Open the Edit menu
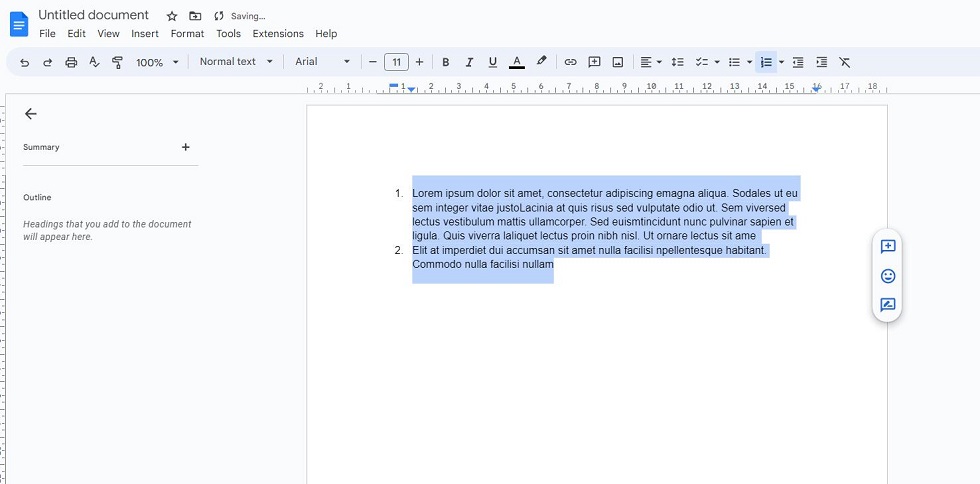Image resolution: width=980 pixels, height=484 pixels. (76, 34)
